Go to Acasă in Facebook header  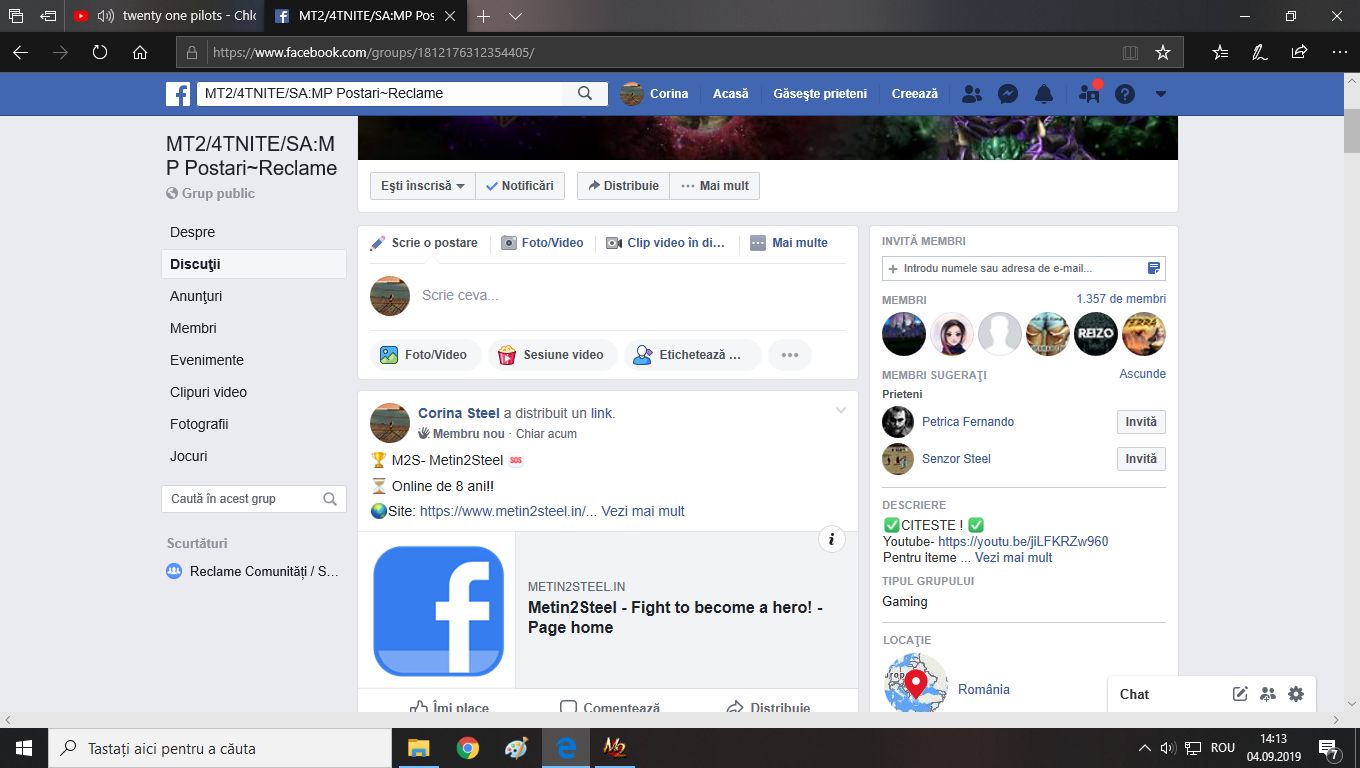point(731,94)
